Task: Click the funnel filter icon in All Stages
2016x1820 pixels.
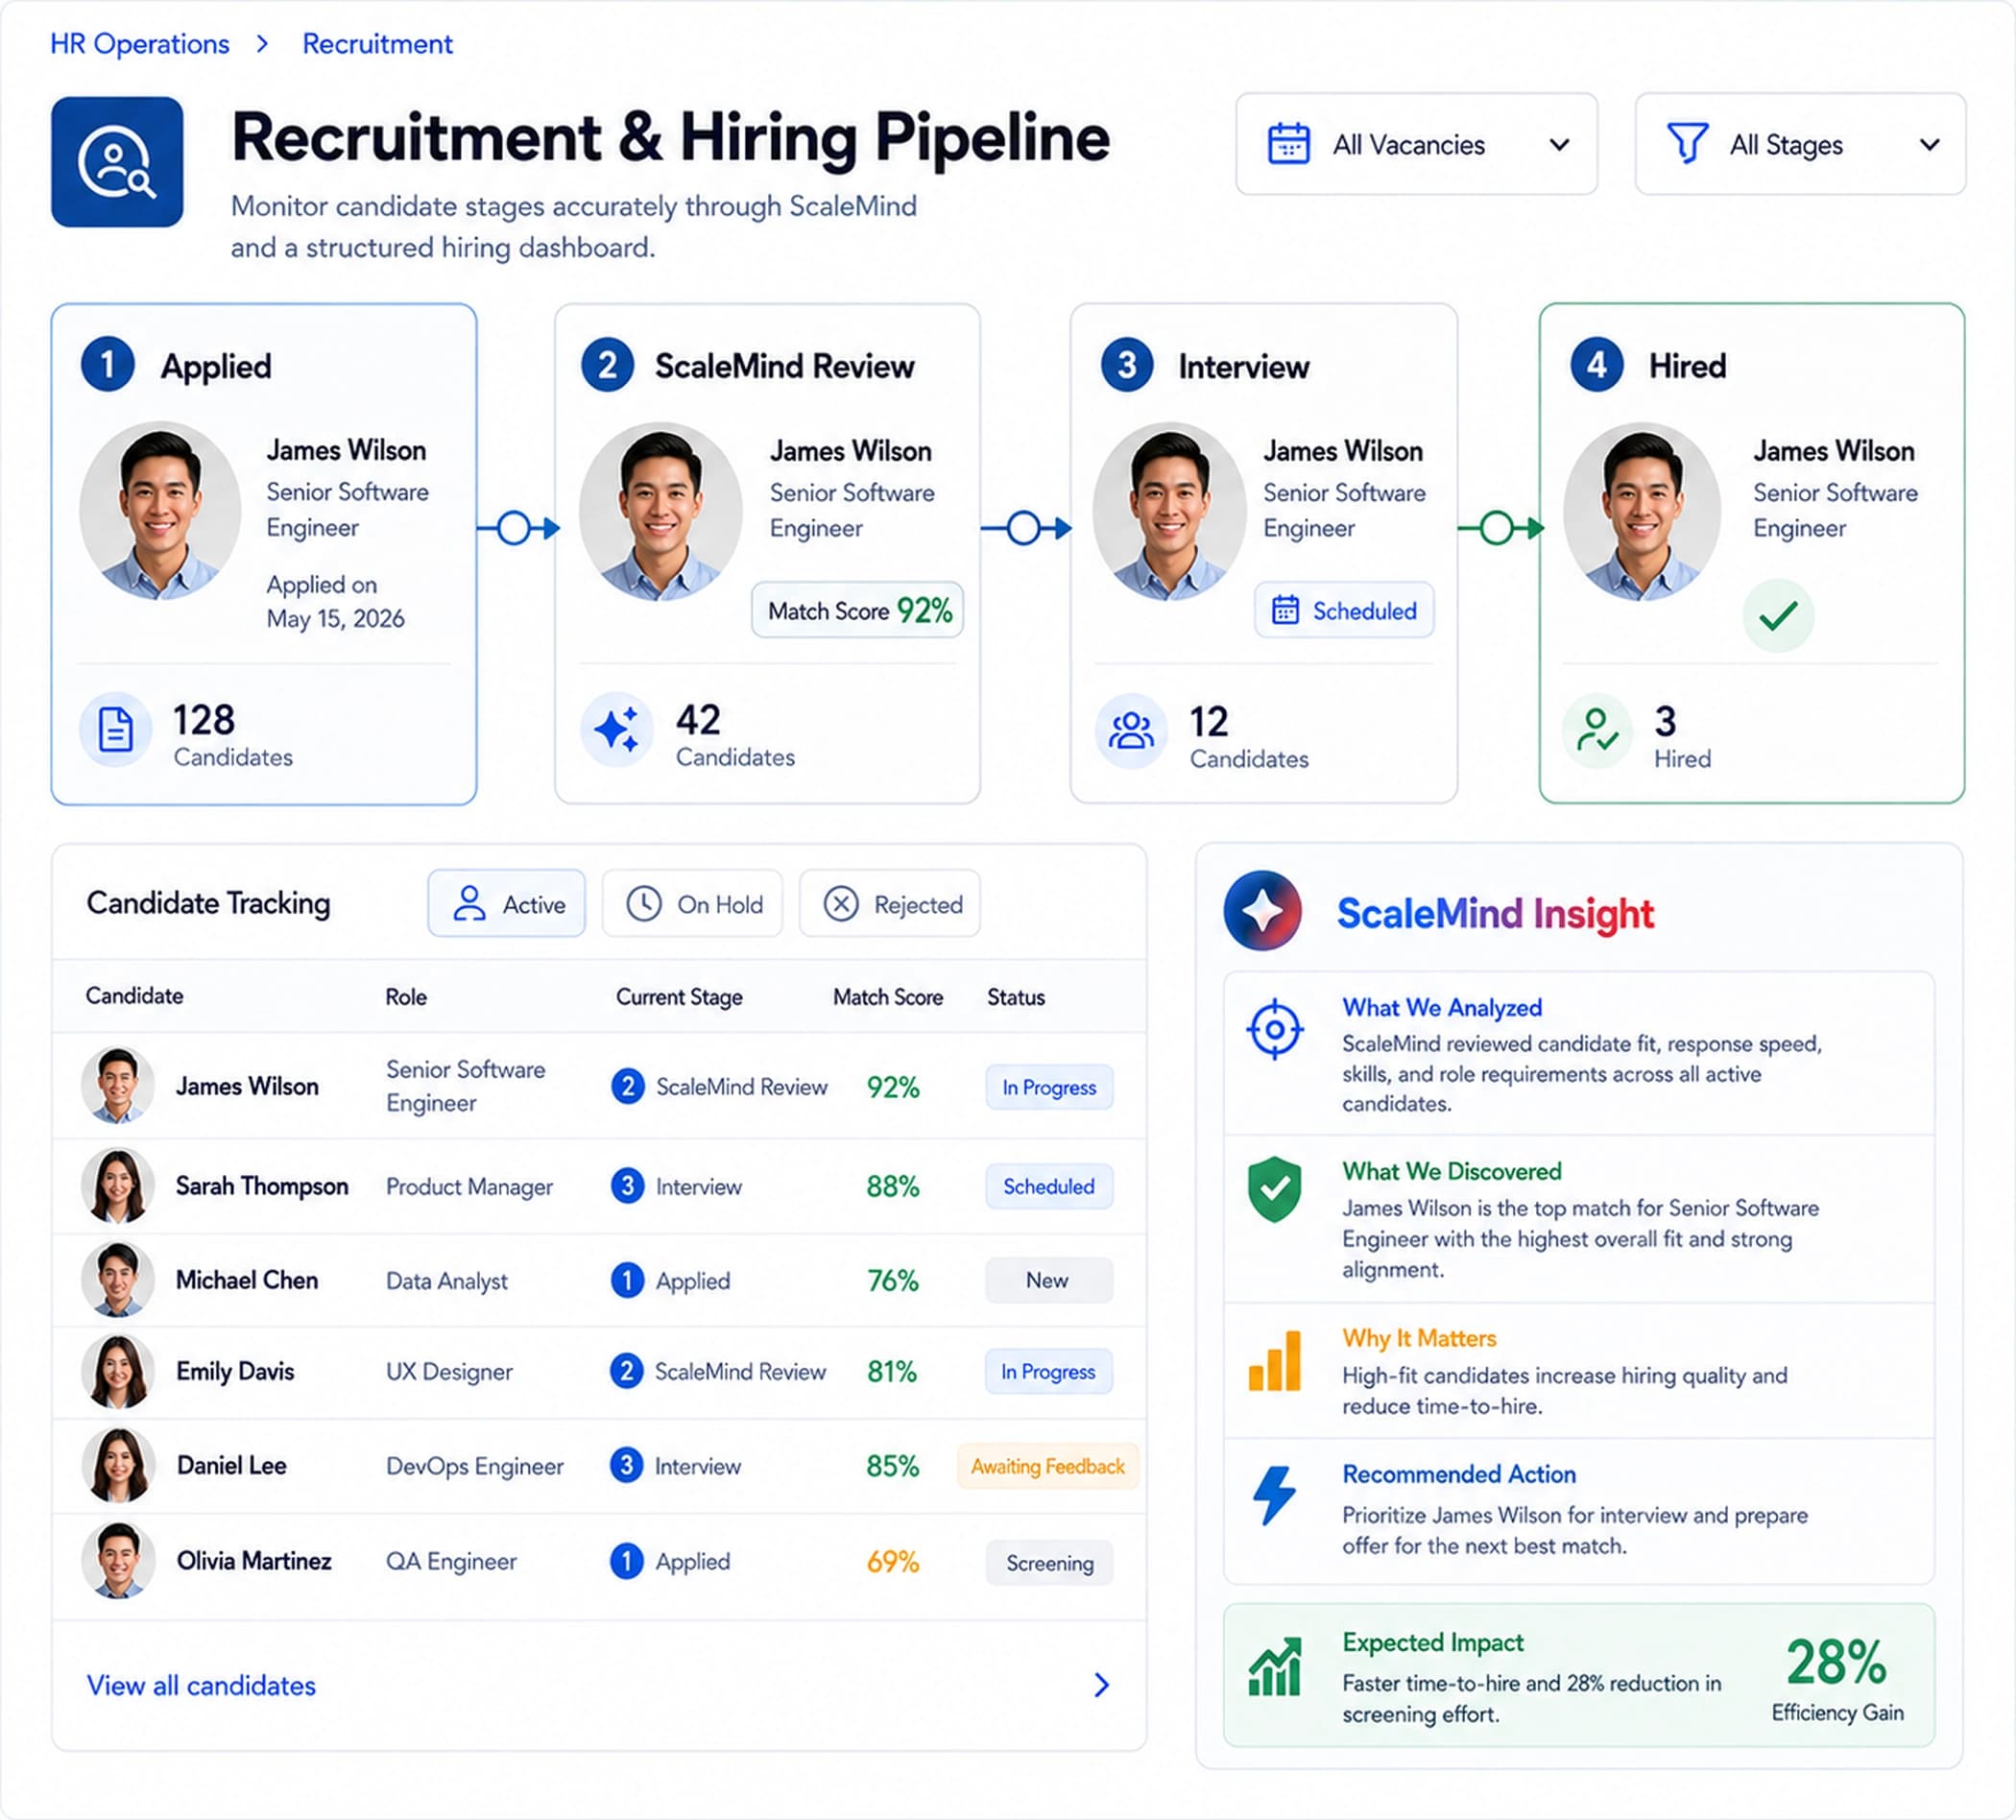Action: (x=1687, y=143)
